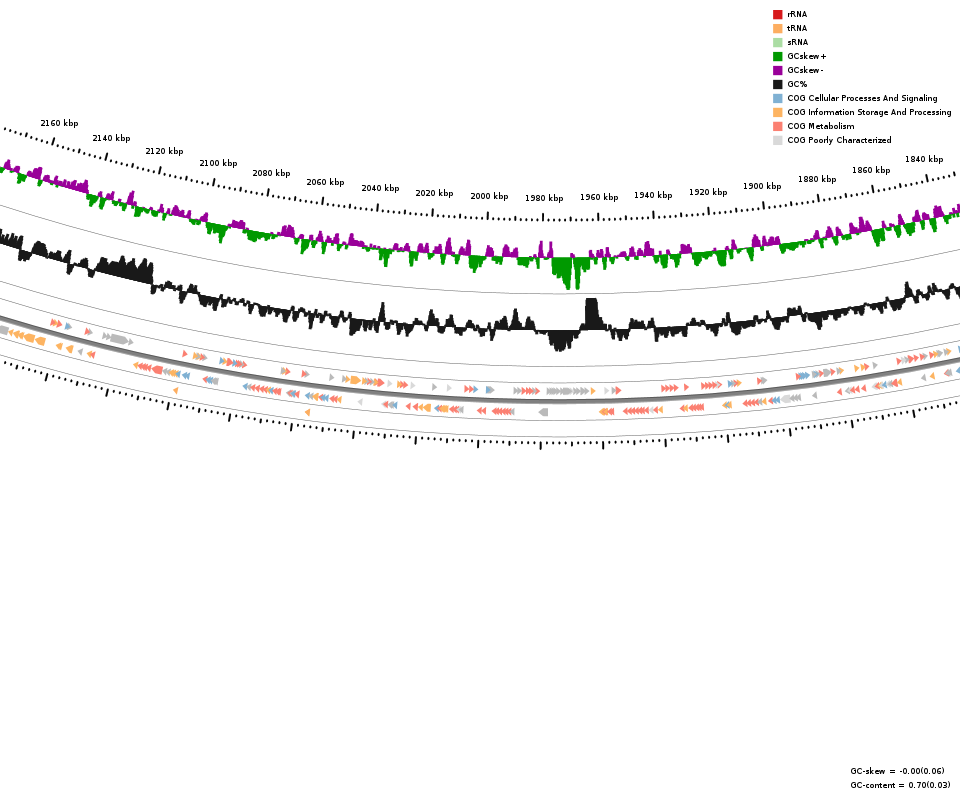Click the 1960 kbp ruler label
Screen dimensions: 960x800
point(599,197)
